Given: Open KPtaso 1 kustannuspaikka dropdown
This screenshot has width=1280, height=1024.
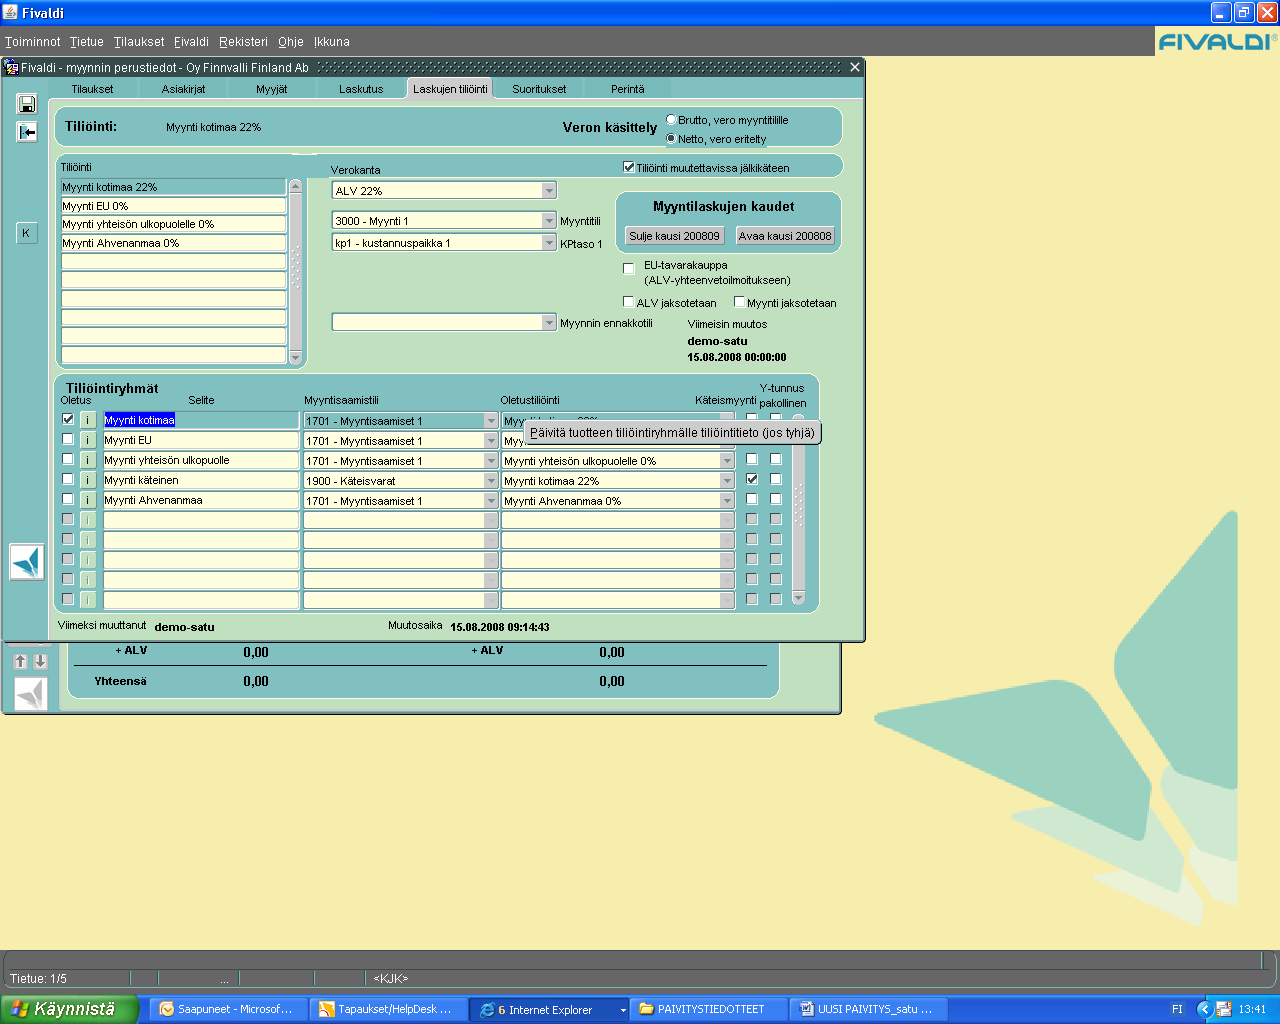Looking at the screenshot, I should [x=549, y=243].
